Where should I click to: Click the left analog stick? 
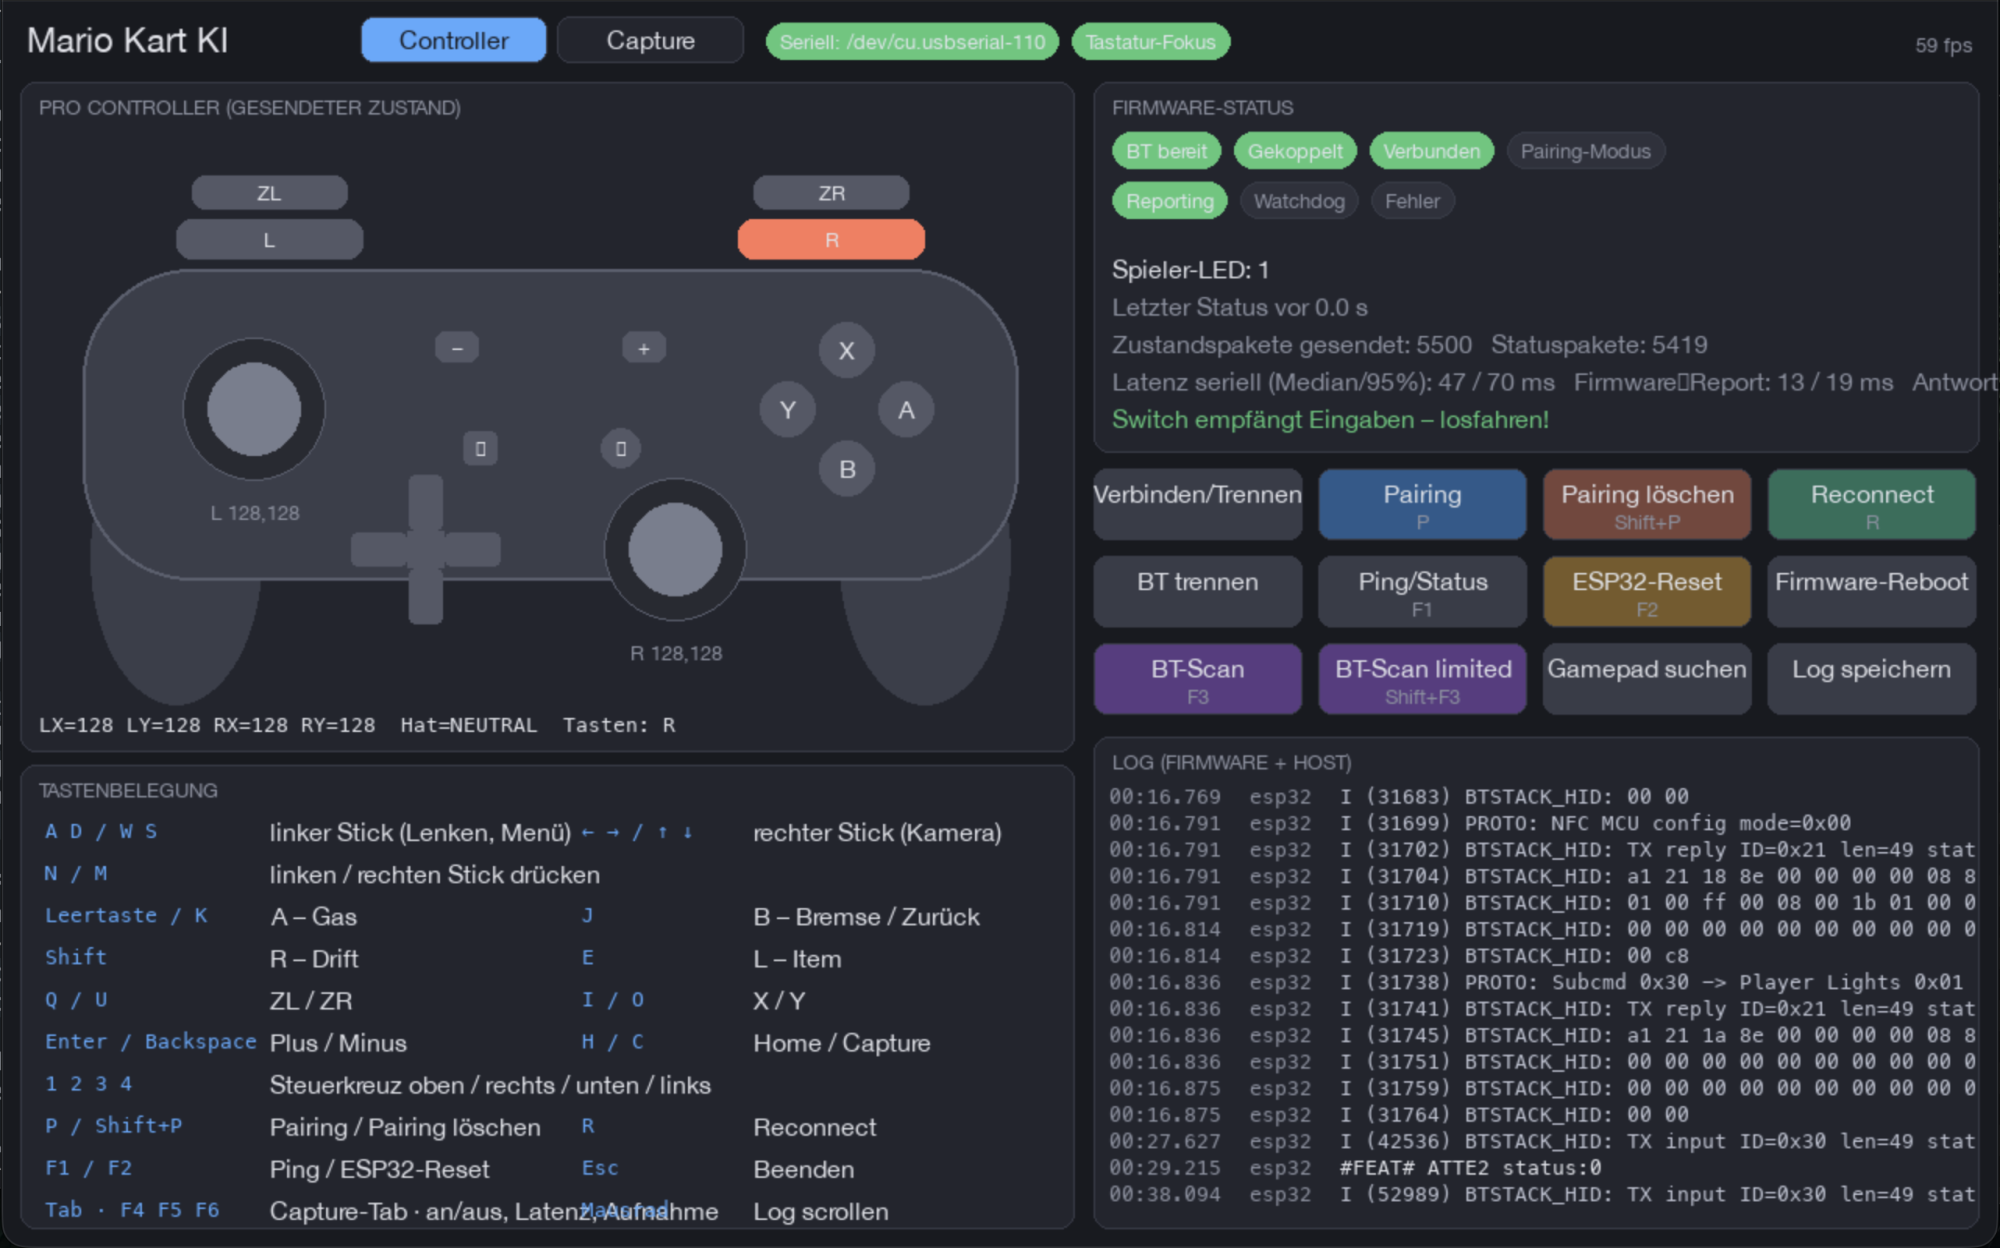254,410
